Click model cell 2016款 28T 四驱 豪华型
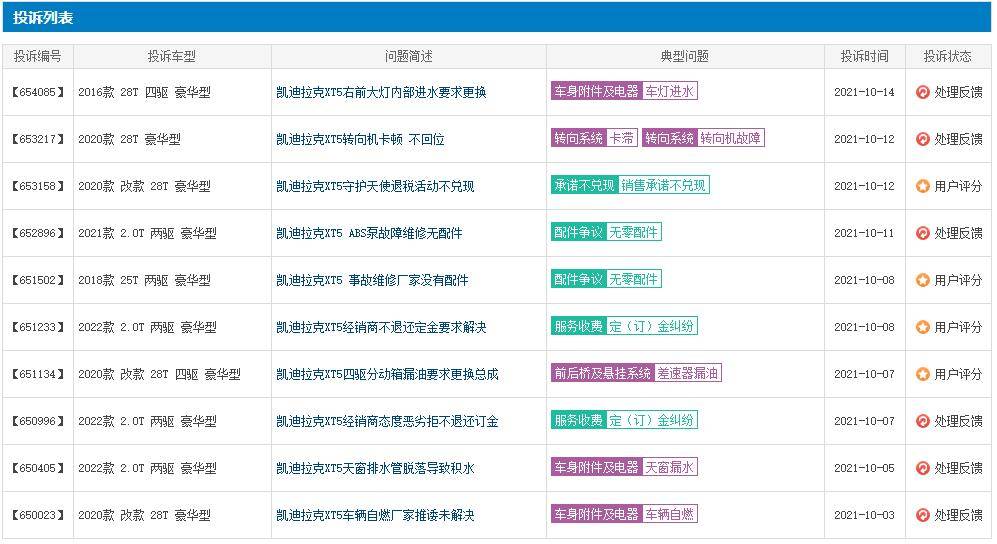The height and width of the screenshot is (544, 997). [x=144, y=92]
